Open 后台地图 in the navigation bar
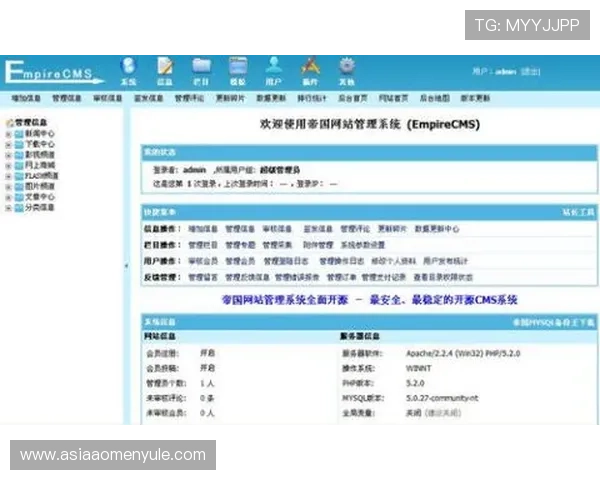The image size is (600, 480). (x=435, y=98)
